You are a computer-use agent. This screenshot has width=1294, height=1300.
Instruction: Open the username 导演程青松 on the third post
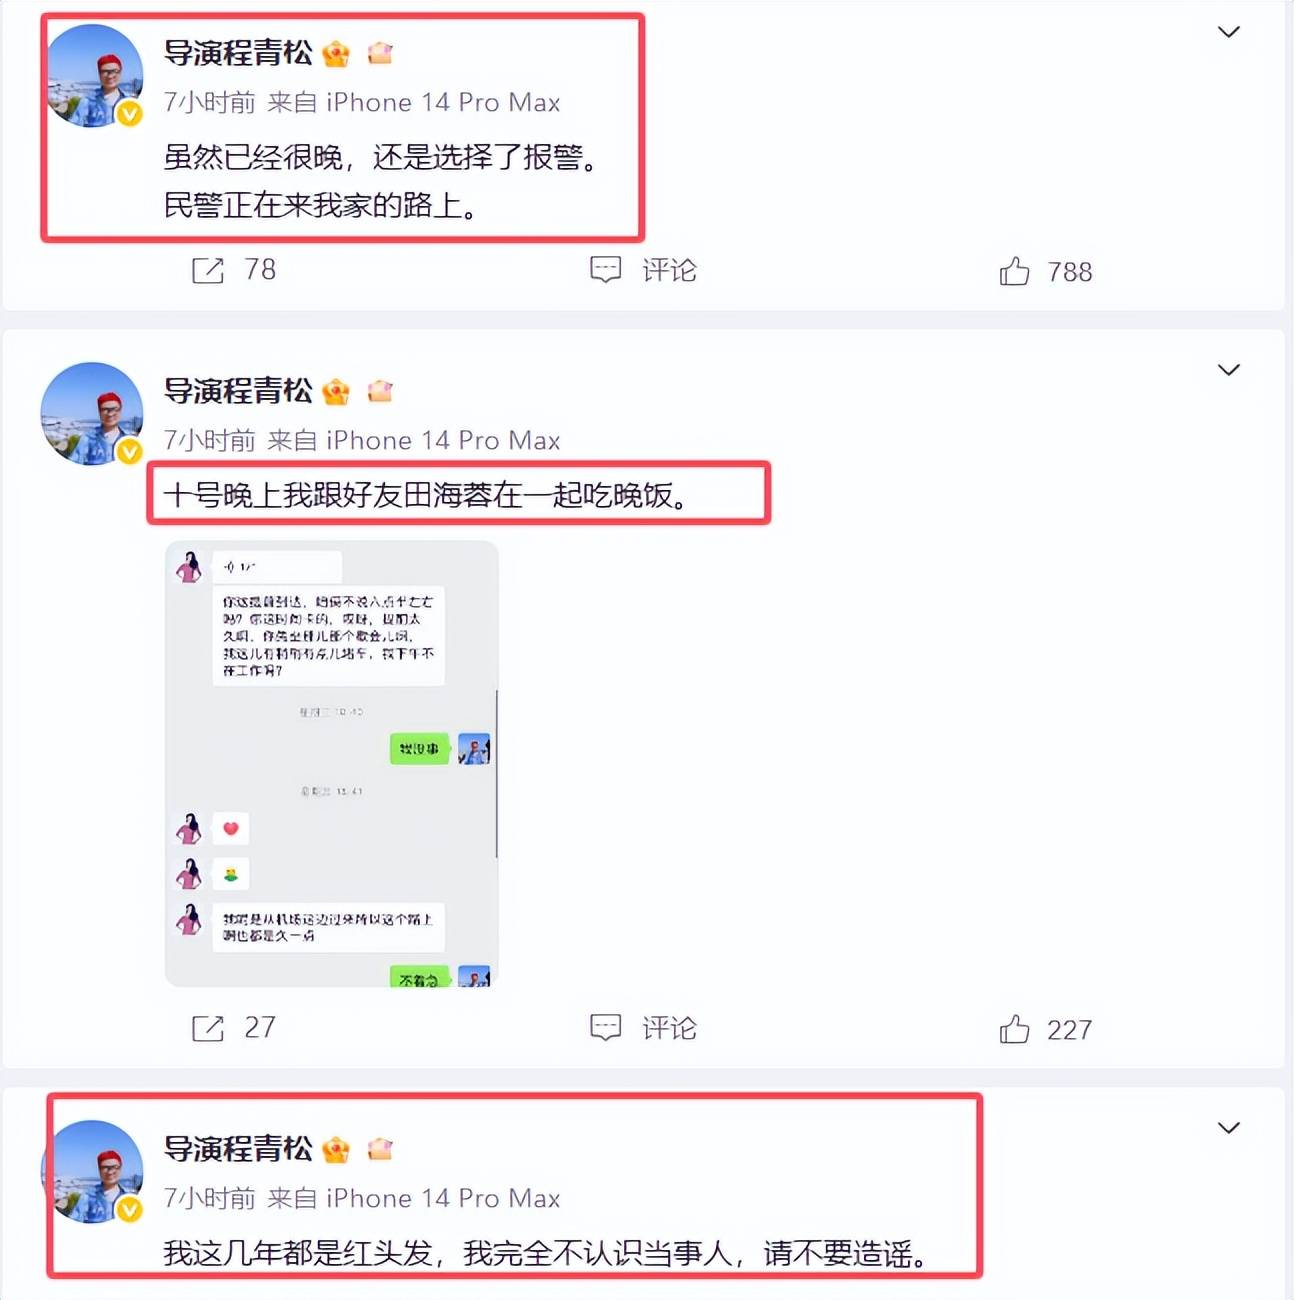238,1149
